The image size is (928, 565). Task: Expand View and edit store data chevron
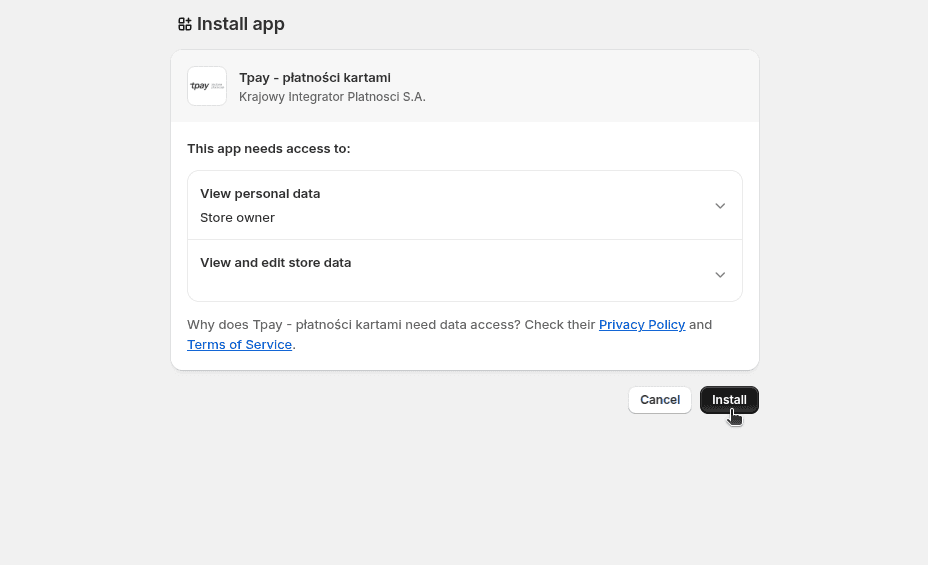tap(720, 275)
